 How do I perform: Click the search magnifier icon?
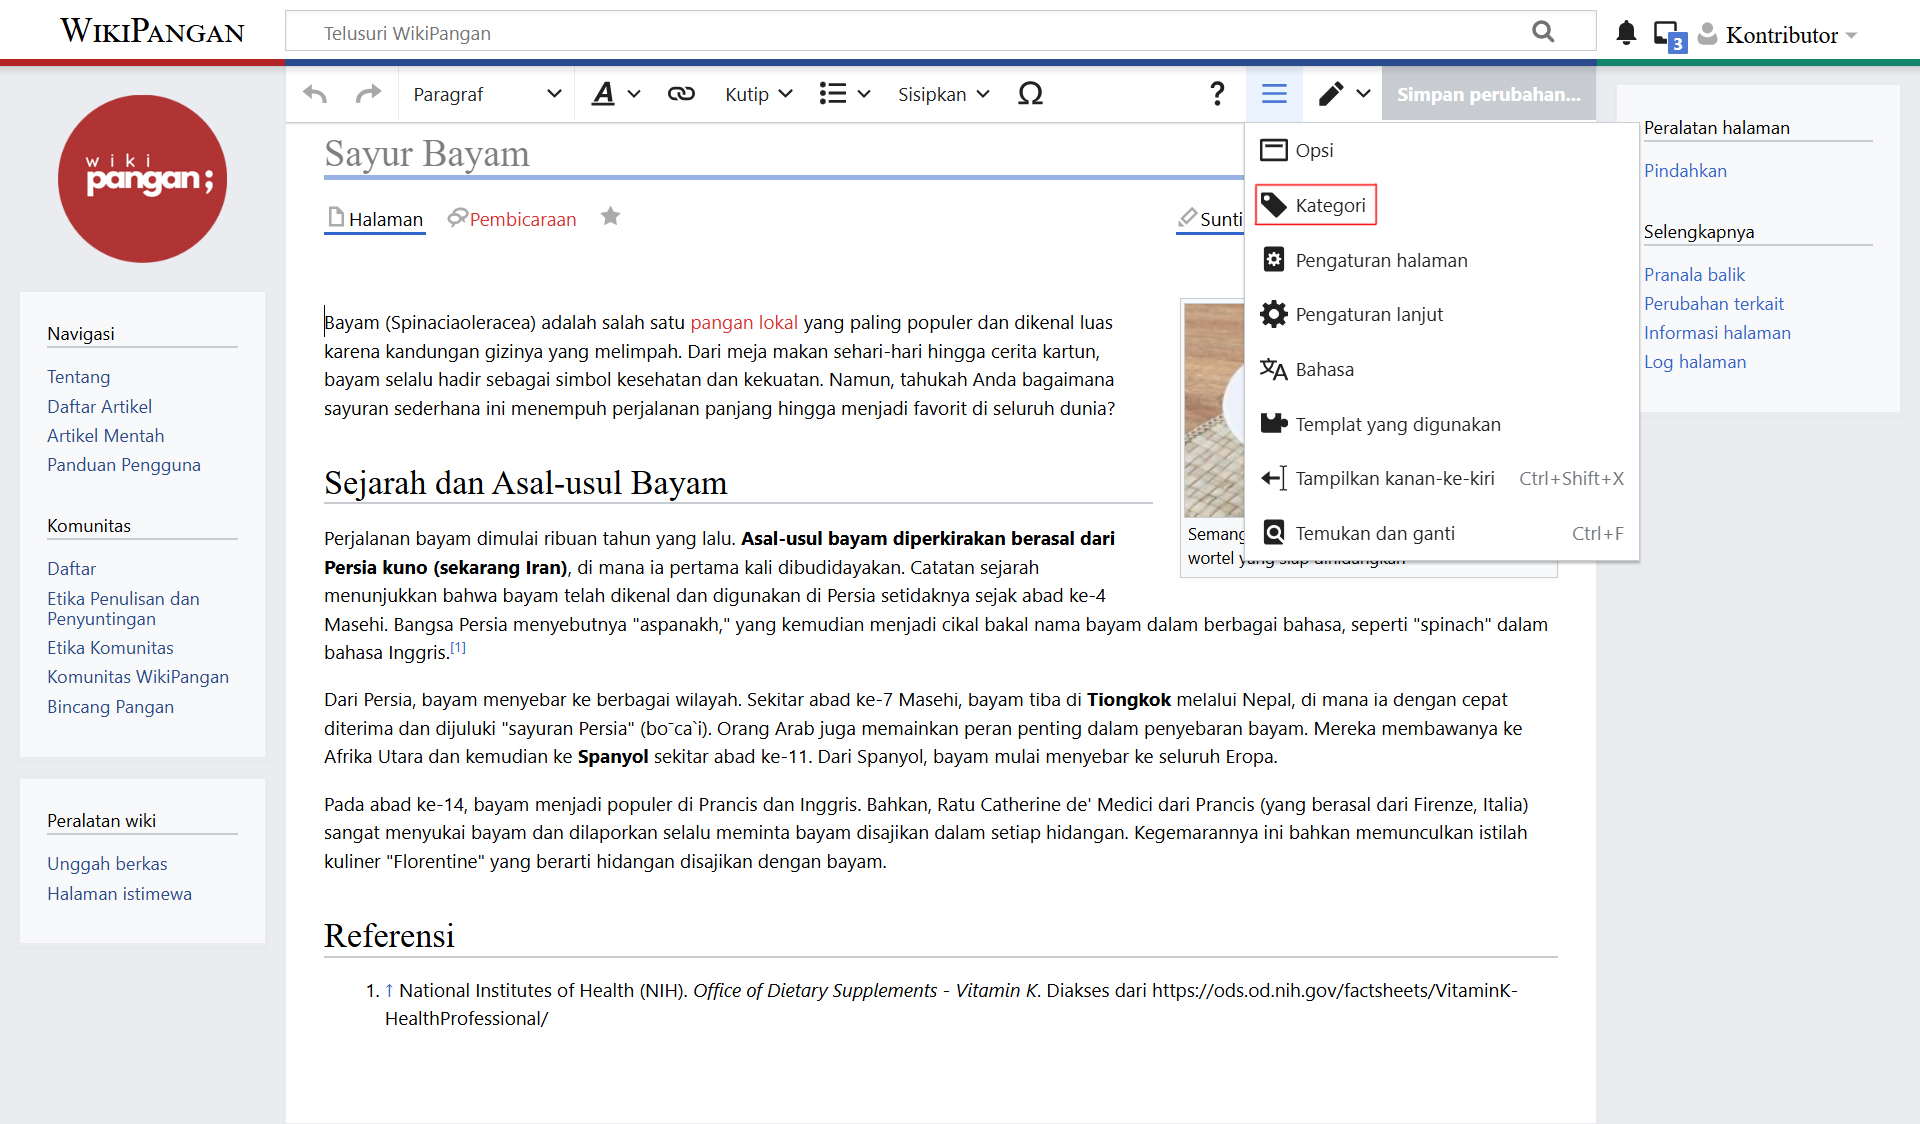click(x=1543, y=32)
